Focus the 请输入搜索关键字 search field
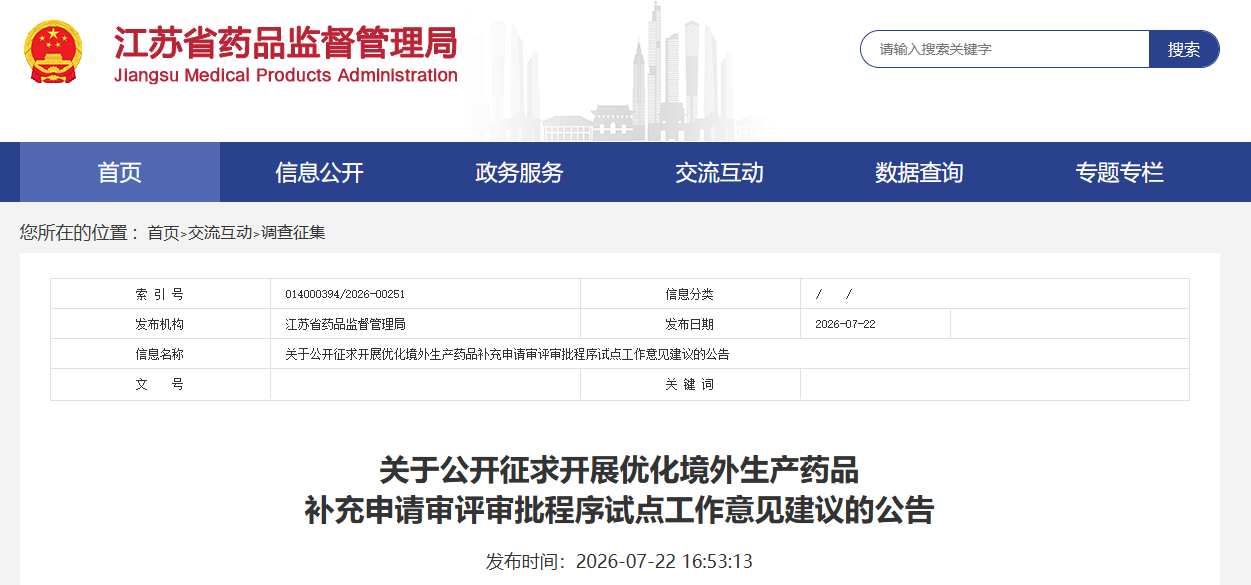Screen dimensions: 1251x585 tap(1005, 49)
